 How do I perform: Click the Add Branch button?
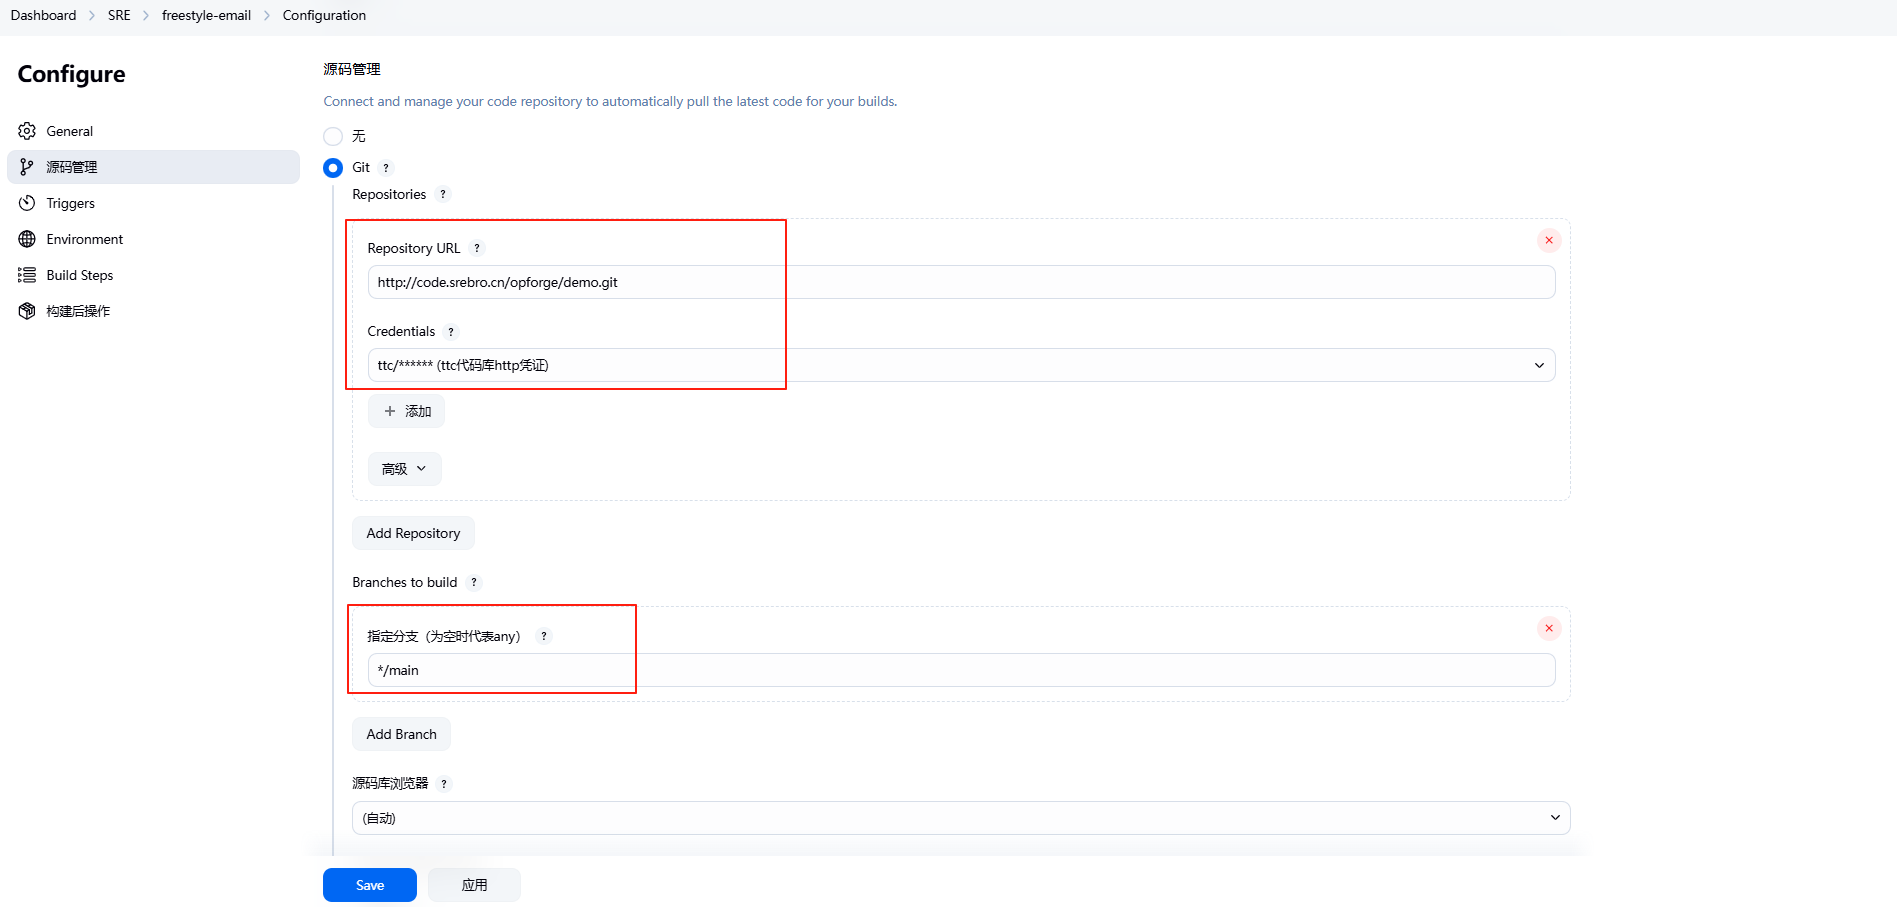(x=401, y=734)
